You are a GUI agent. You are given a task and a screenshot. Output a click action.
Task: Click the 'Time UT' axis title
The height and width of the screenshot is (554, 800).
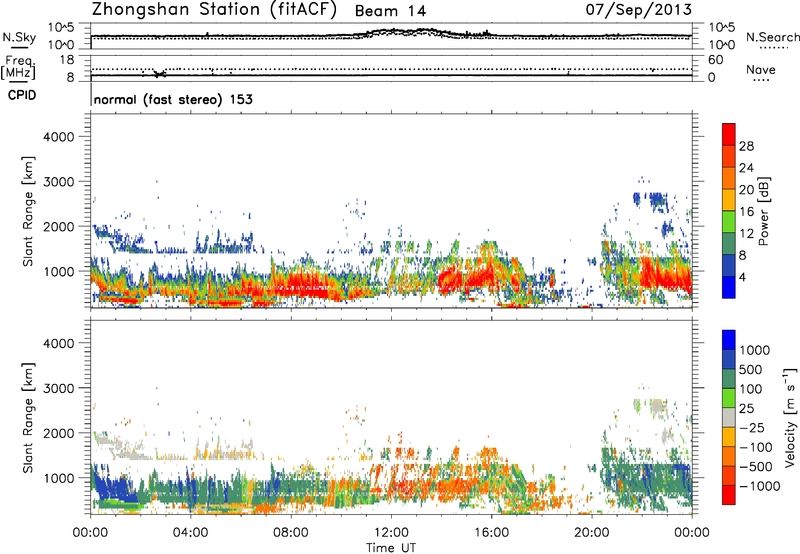click(391, 548)
